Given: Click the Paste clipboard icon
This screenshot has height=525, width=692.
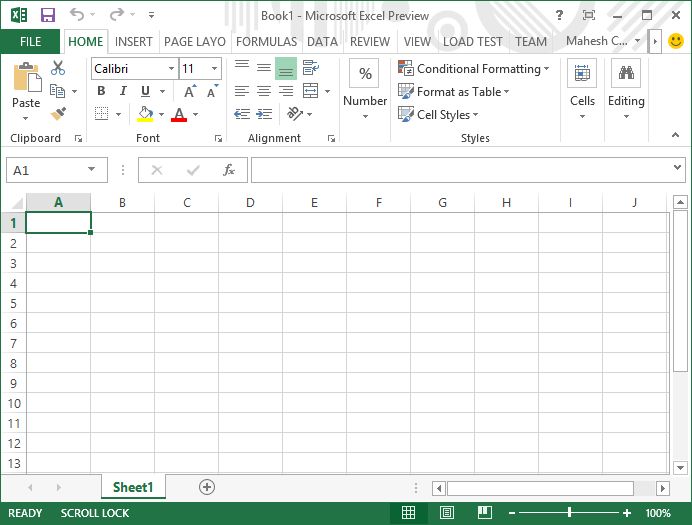Looking at the screenshot, I should point(27,77).
